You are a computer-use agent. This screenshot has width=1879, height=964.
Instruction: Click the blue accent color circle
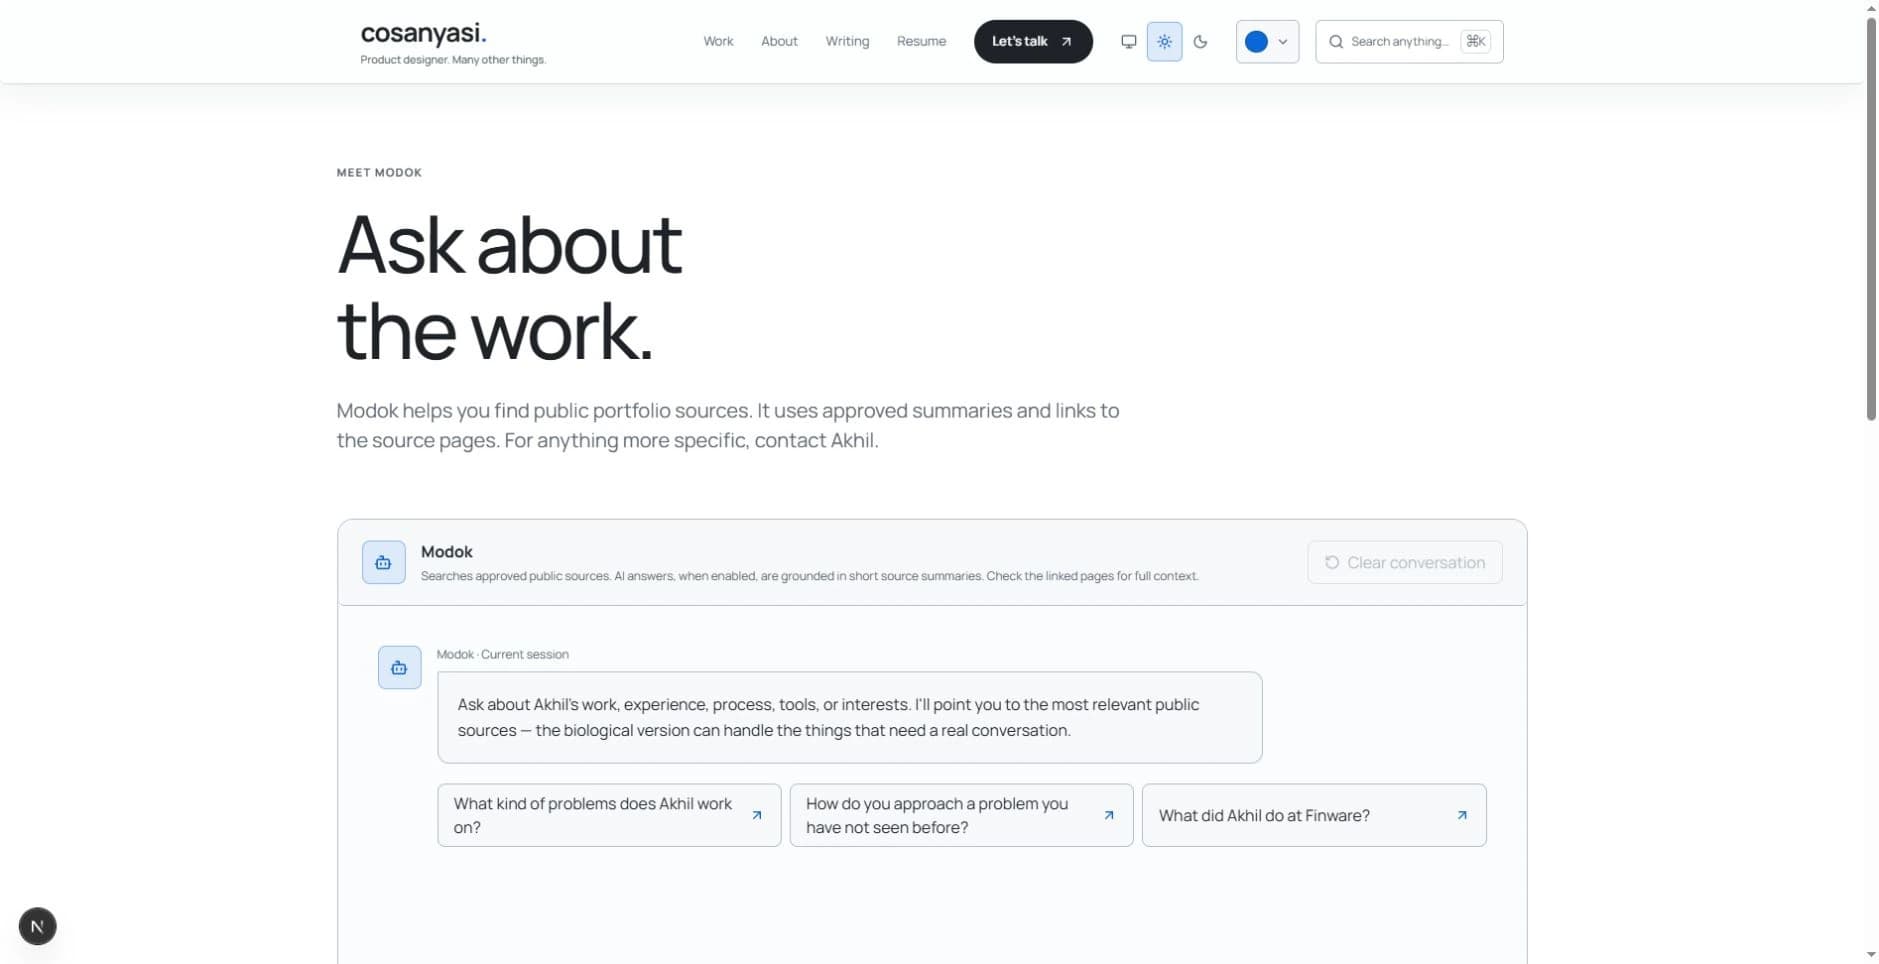[x=1256, y=42]
